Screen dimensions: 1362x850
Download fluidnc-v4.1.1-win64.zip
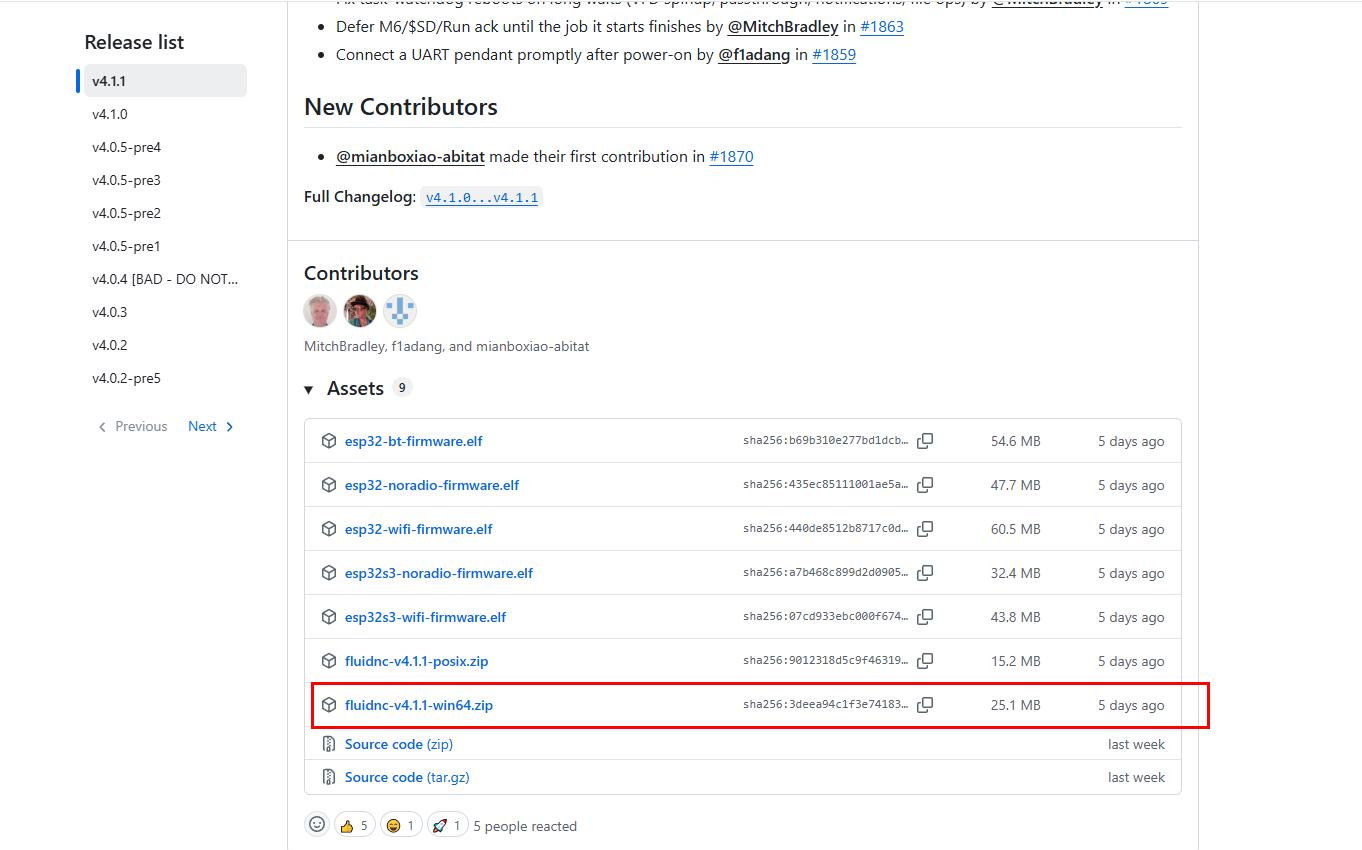419,705
